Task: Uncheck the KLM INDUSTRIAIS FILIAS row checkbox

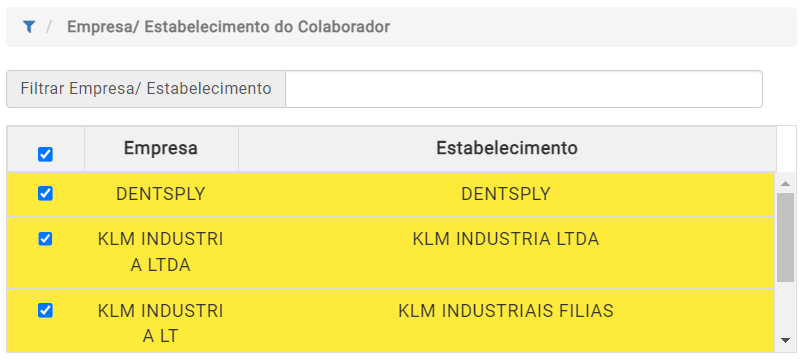Action: [46, 310]
